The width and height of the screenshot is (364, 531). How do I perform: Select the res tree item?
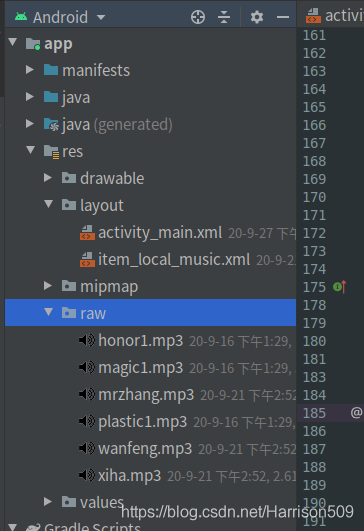(72, 152)
